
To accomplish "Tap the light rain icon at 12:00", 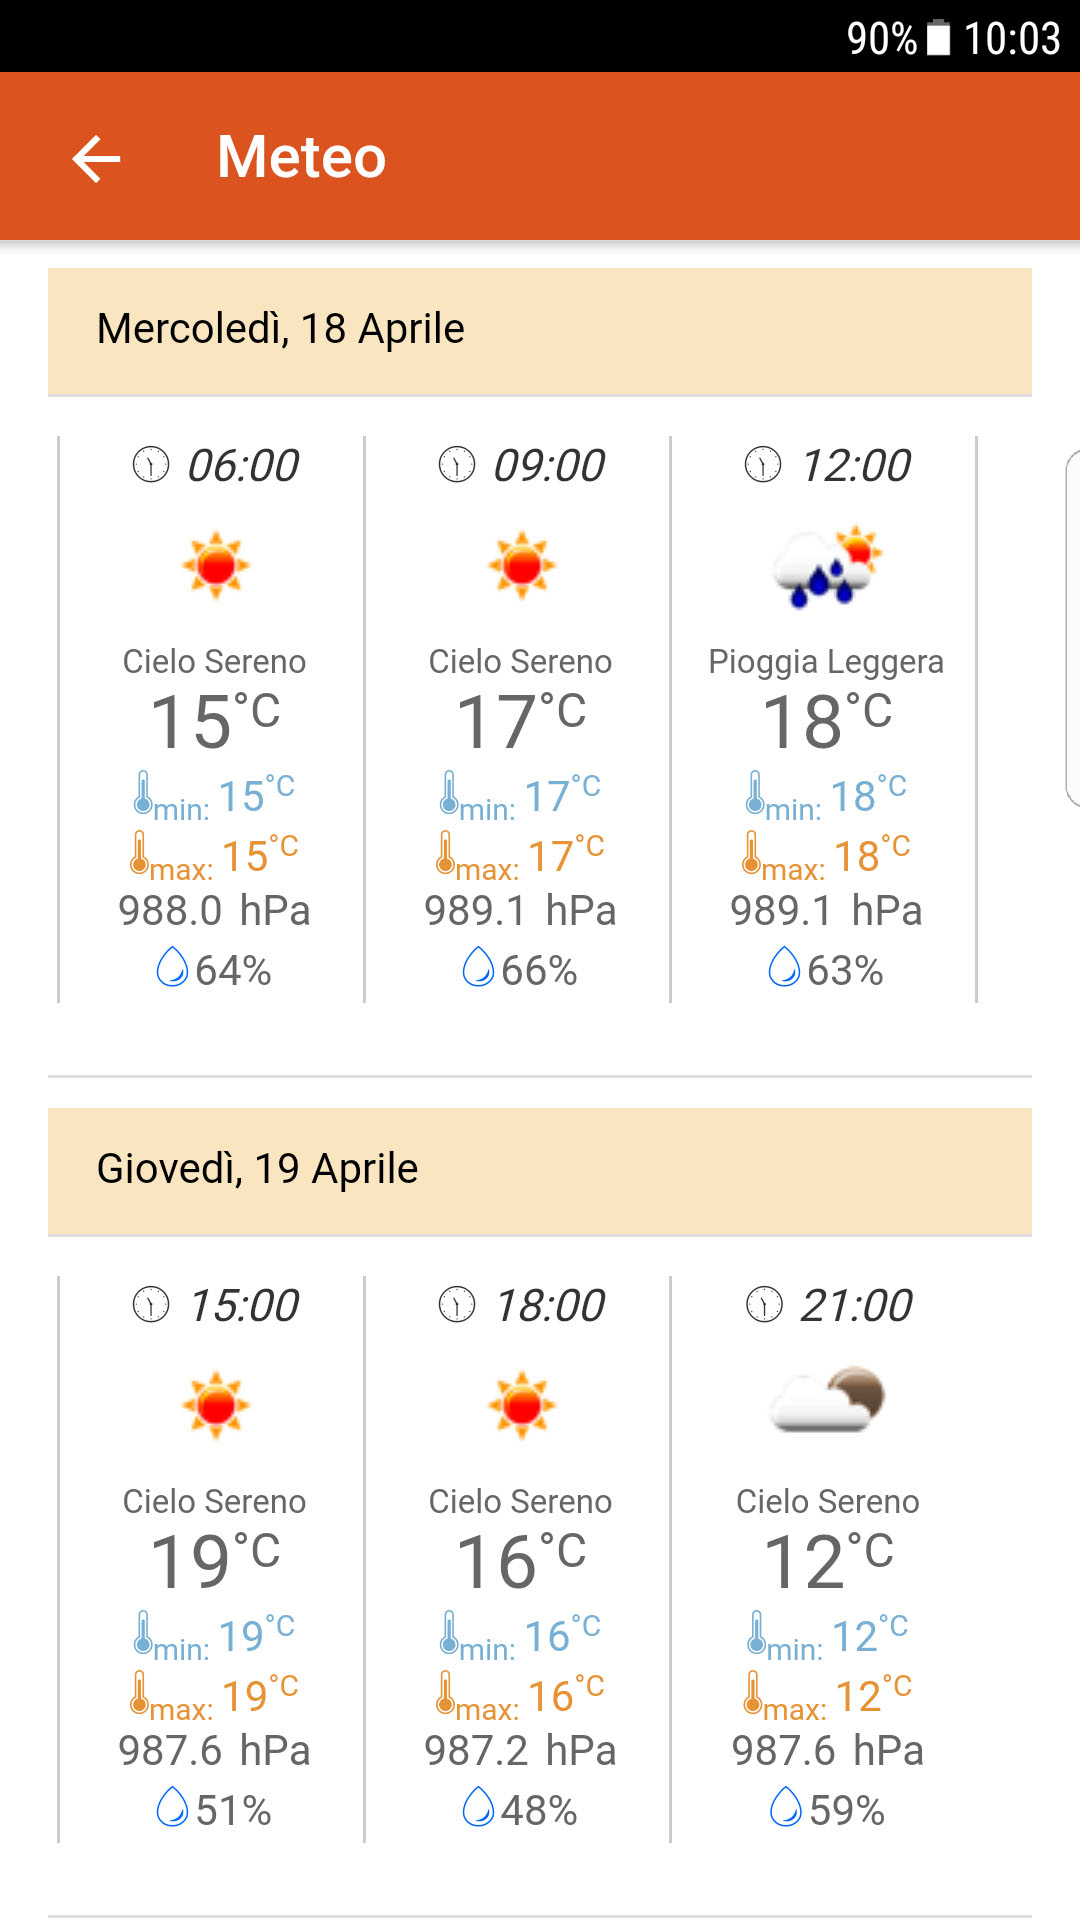I will 826,567.
